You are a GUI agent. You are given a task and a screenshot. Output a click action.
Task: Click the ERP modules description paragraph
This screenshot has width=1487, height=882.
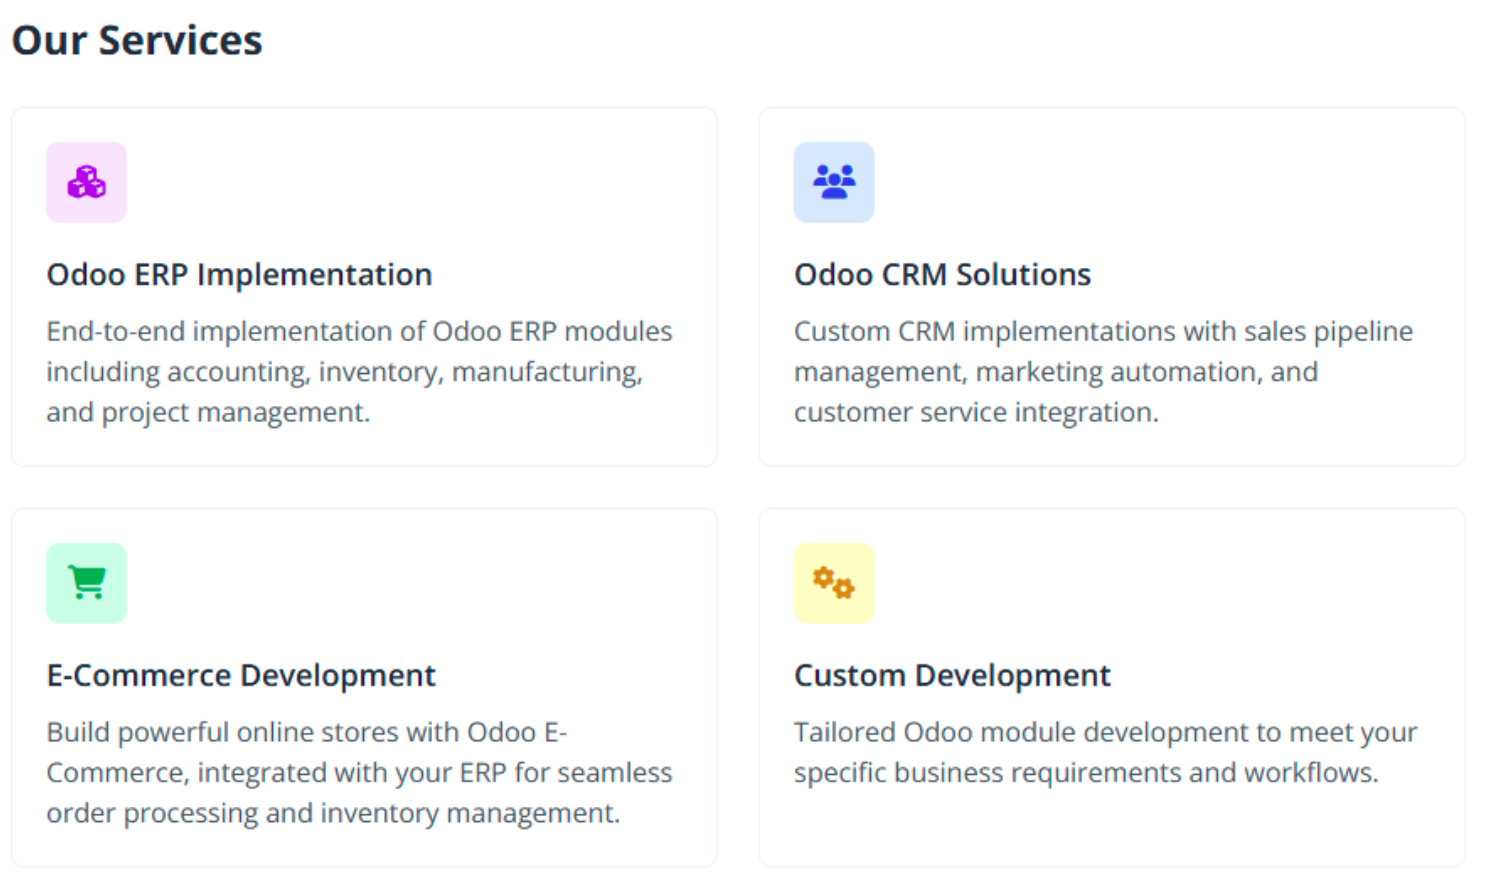(359, 372)
